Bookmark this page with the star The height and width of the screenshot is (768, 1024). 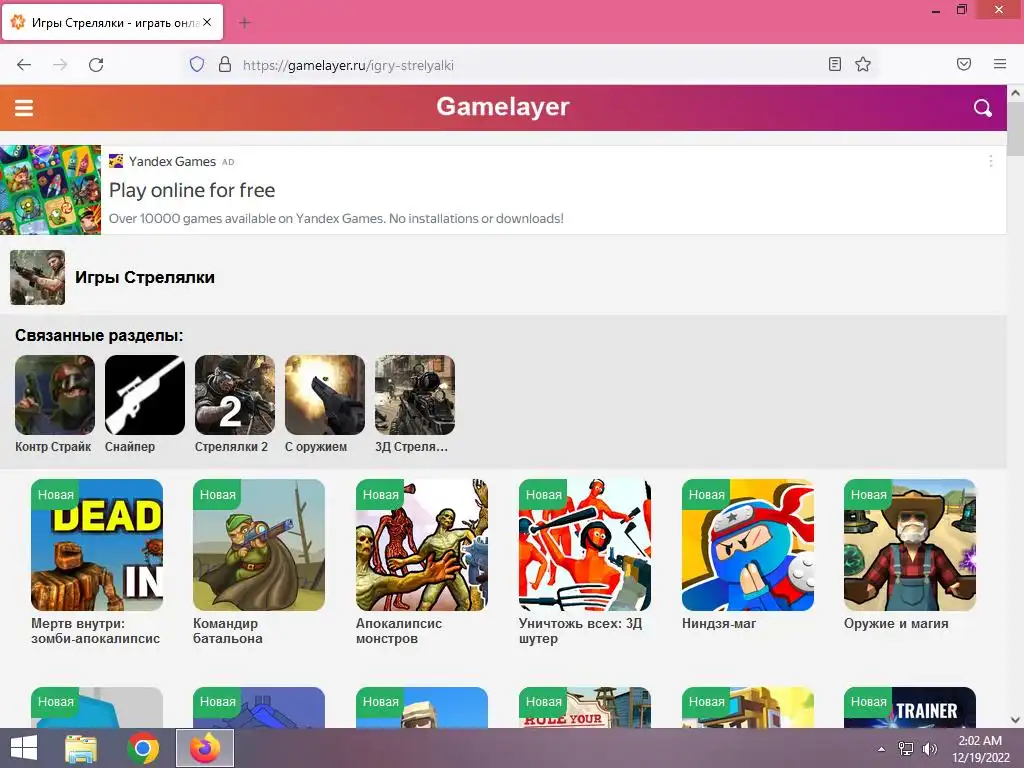point(863,64)
